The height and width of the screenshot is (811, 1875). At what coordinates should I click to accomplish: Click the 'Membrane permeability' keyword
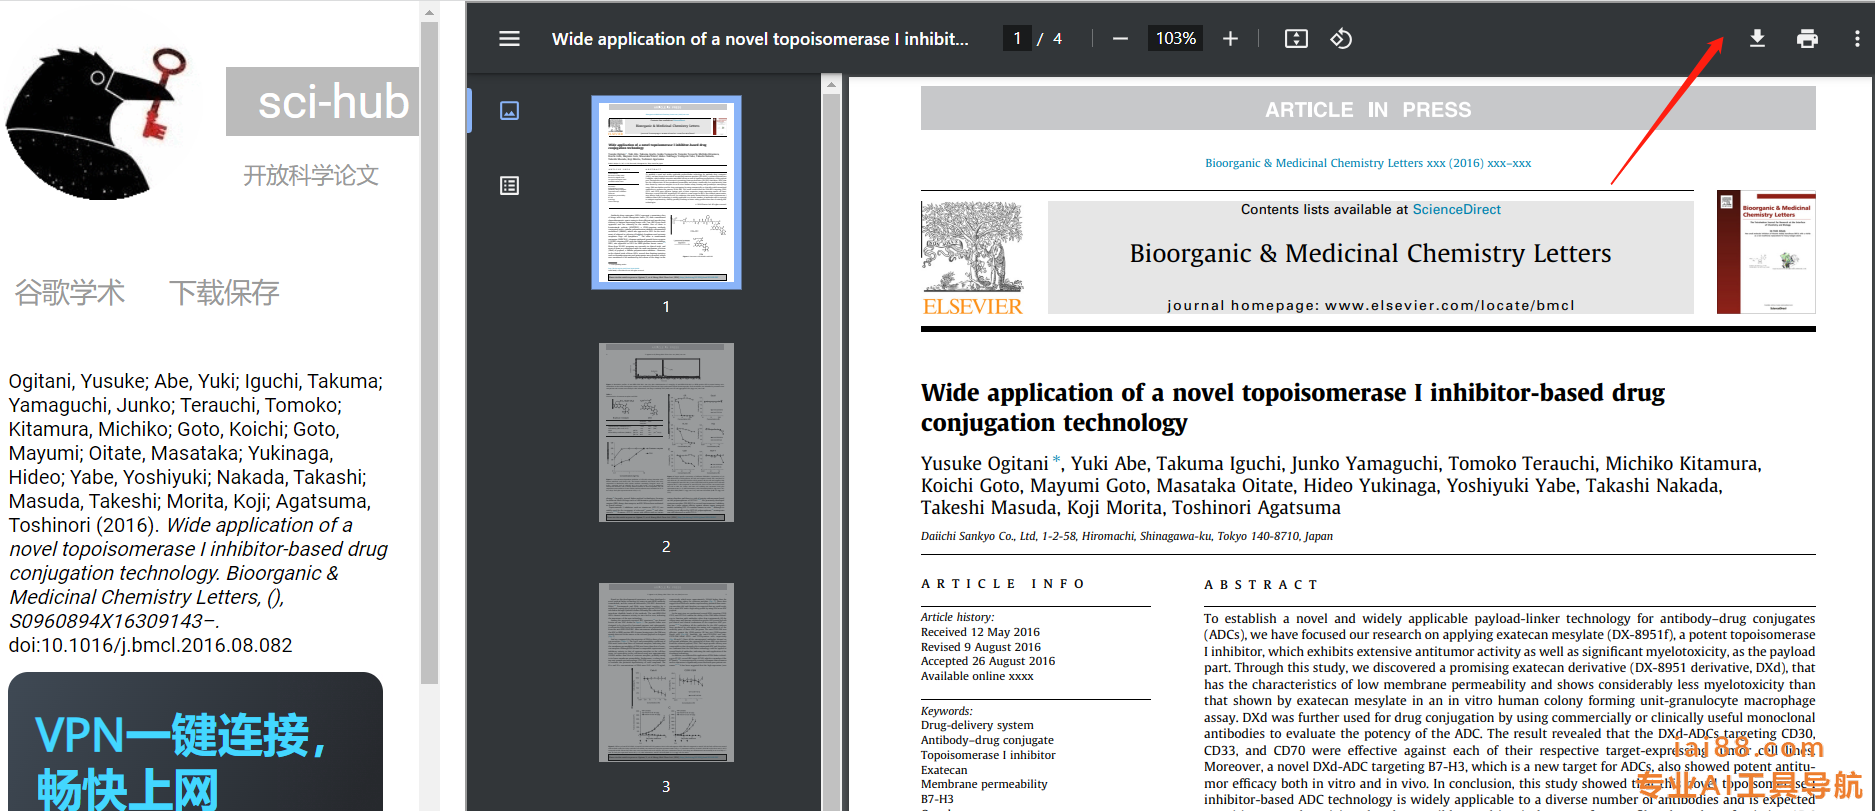tap(984, 784)
